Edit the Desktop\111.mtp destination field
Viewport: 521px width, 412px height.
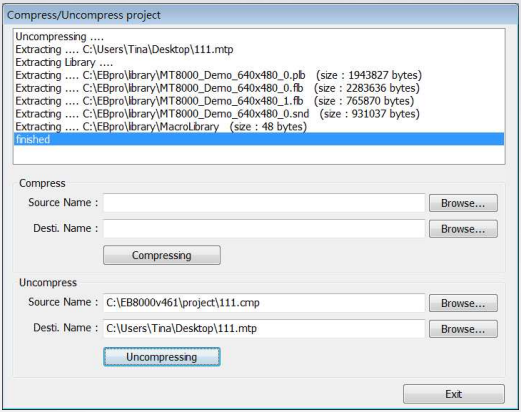pyautogui.click(x=264, y=329)
